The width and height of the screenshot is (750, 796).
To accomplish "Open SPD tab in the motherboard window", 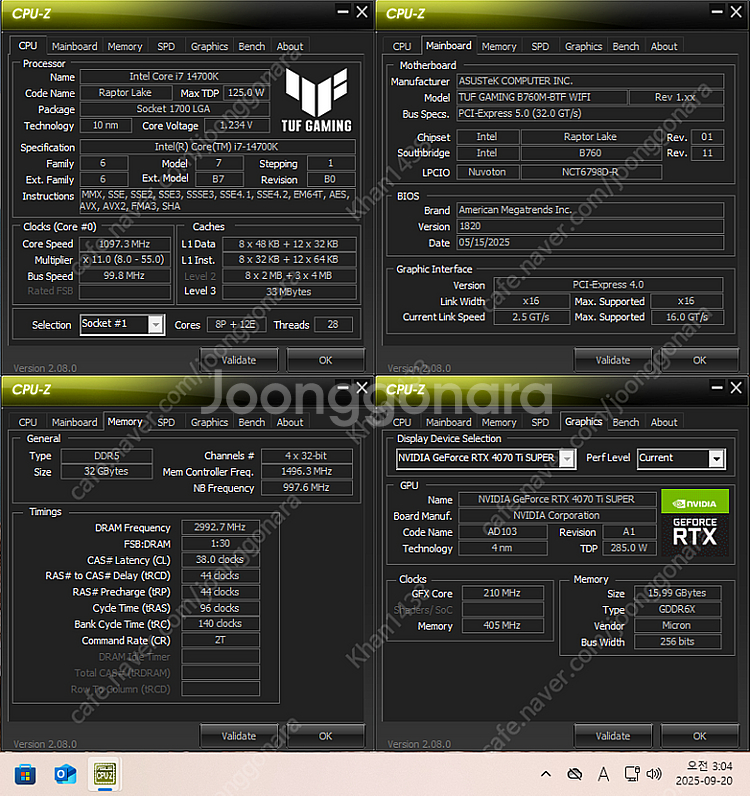I will pos(540,46).
